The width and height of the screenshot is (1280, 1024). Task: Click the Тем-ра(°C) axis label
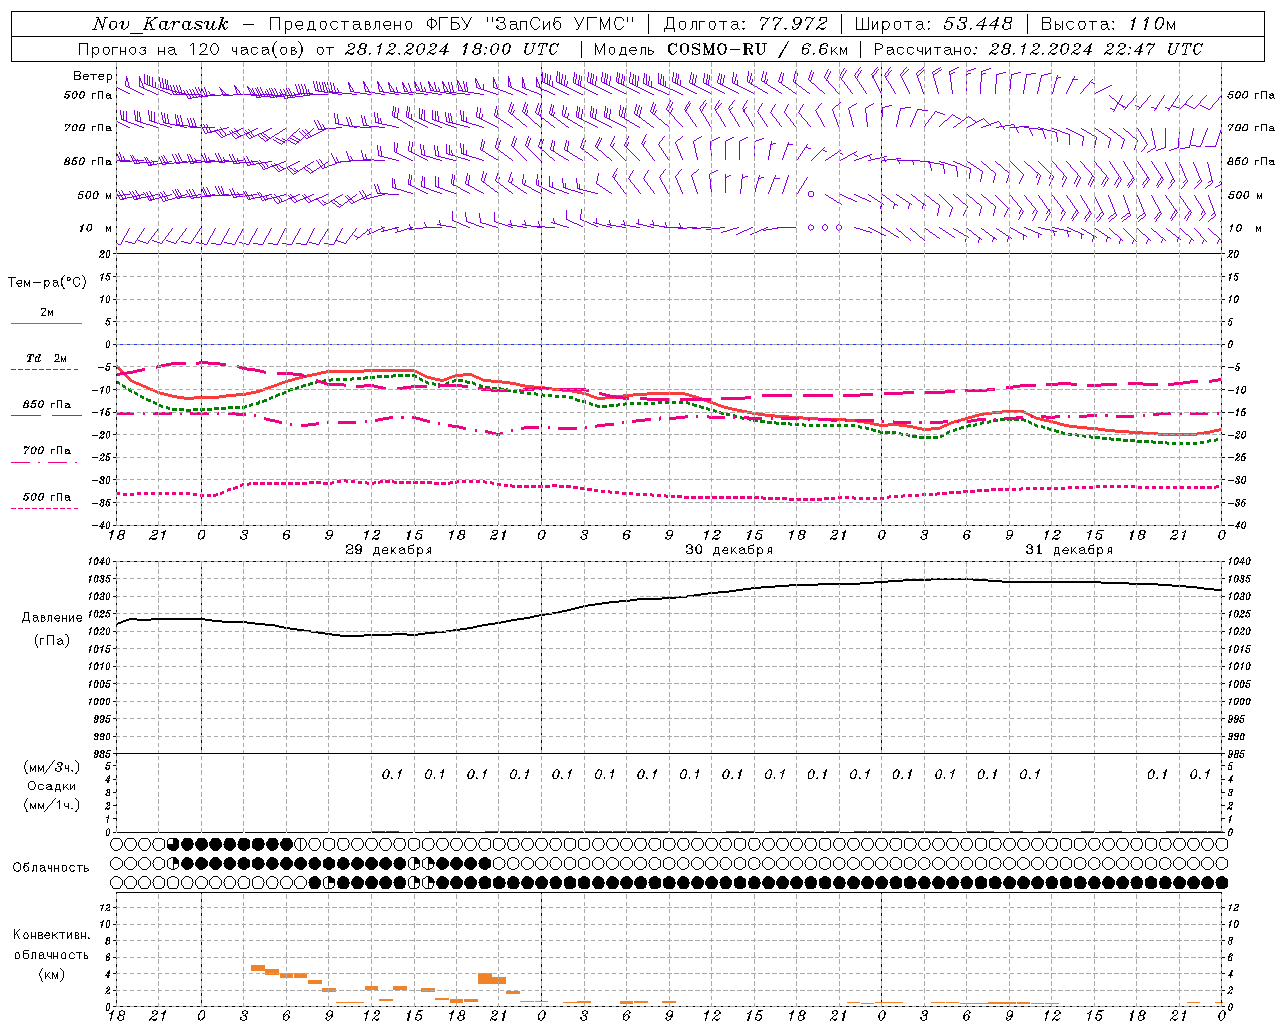tap(47, 283)
